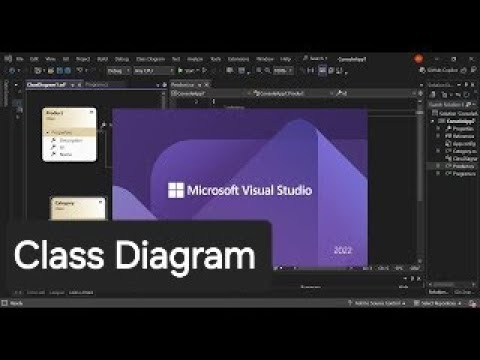Viewport: 480px width, 360px height.
Task: Click Select Repository in status bar
Action: pyautogui.click(x=438, y=303)
